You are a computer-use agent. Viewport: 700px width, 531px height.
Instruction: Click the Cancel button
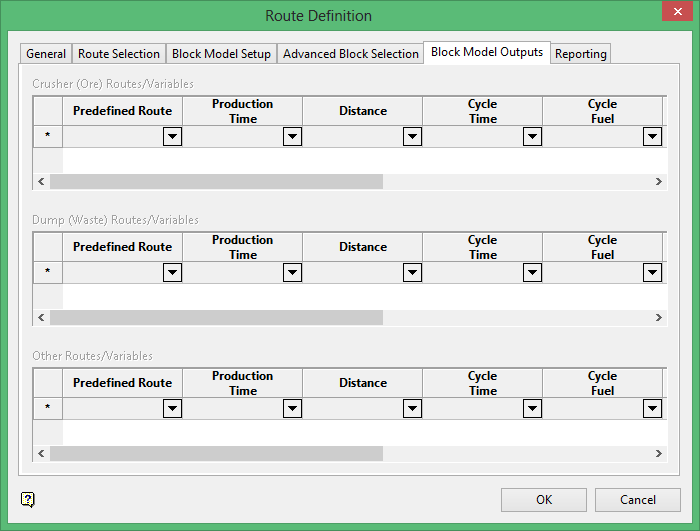(638, 499)
